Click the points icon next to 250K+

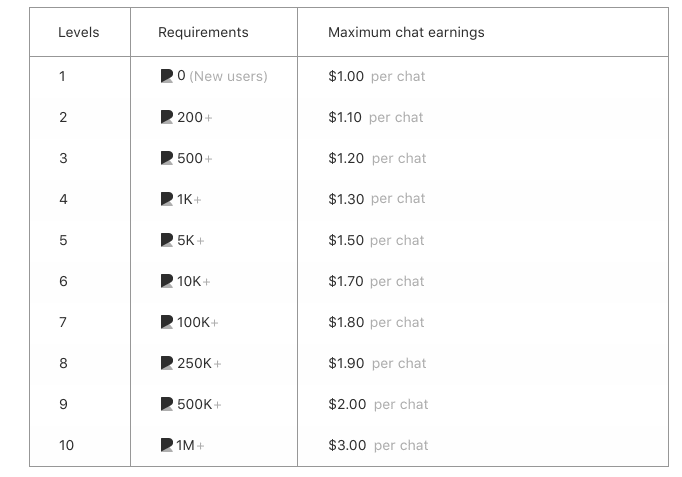(167, 363)
